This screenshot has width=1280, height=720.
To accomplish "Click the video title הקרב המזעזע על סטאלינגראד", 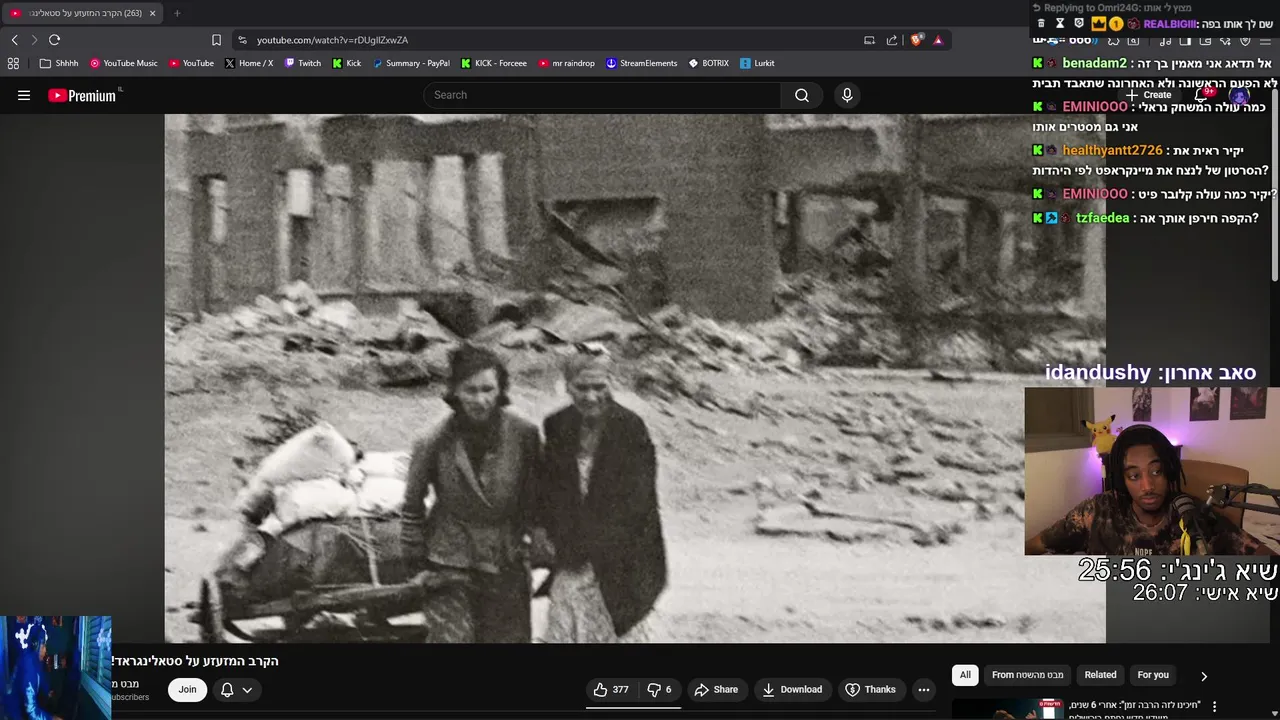I will (x=196, y=661).
